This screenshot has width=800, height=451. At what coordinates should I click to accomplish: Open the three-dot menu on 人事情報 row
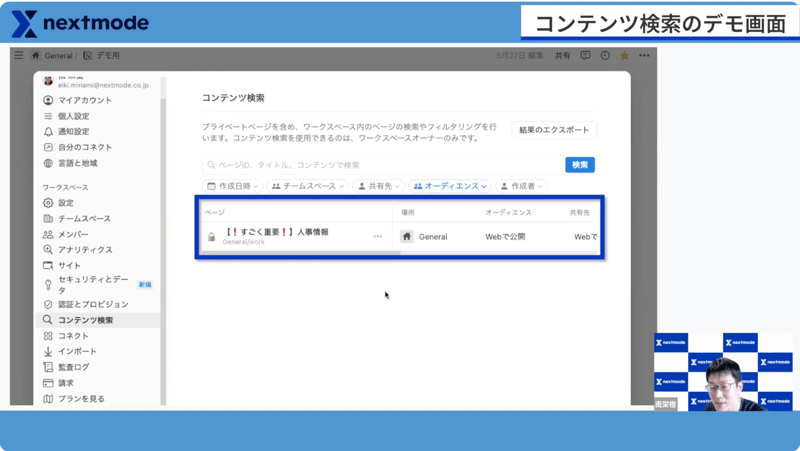pyautogui.click(x=378, y=236)
